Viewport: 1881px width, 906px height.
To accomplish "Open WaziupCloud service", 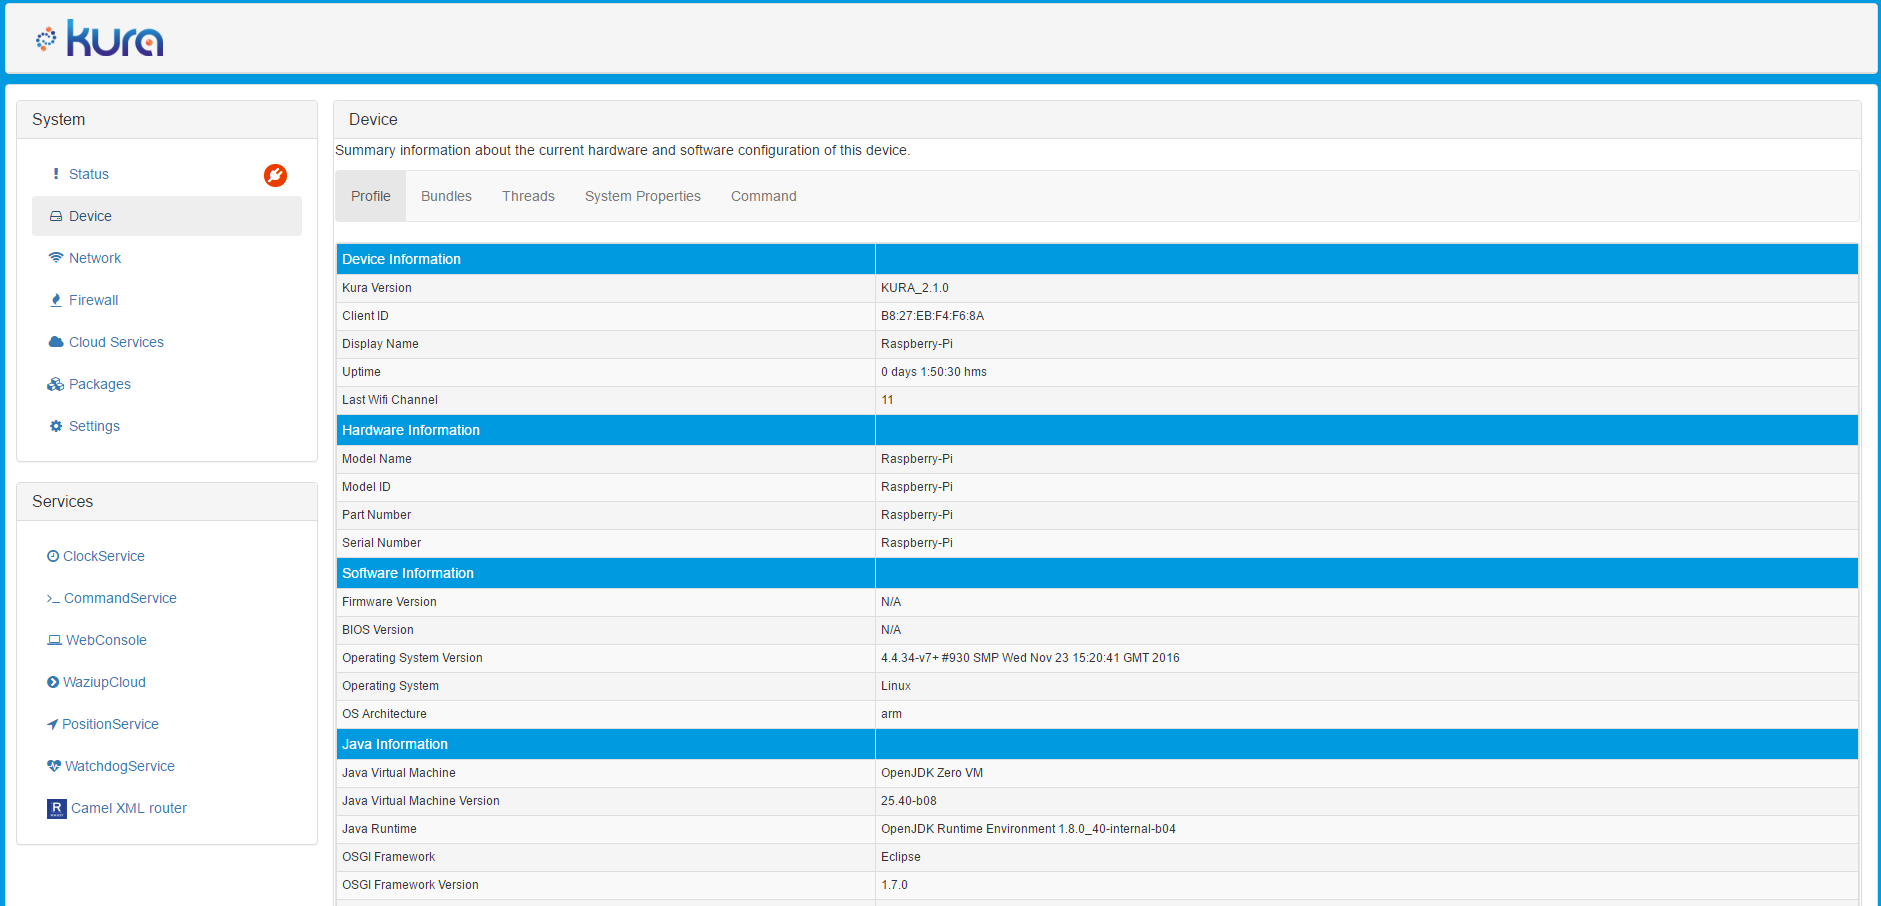I will [x=104, y=682].
